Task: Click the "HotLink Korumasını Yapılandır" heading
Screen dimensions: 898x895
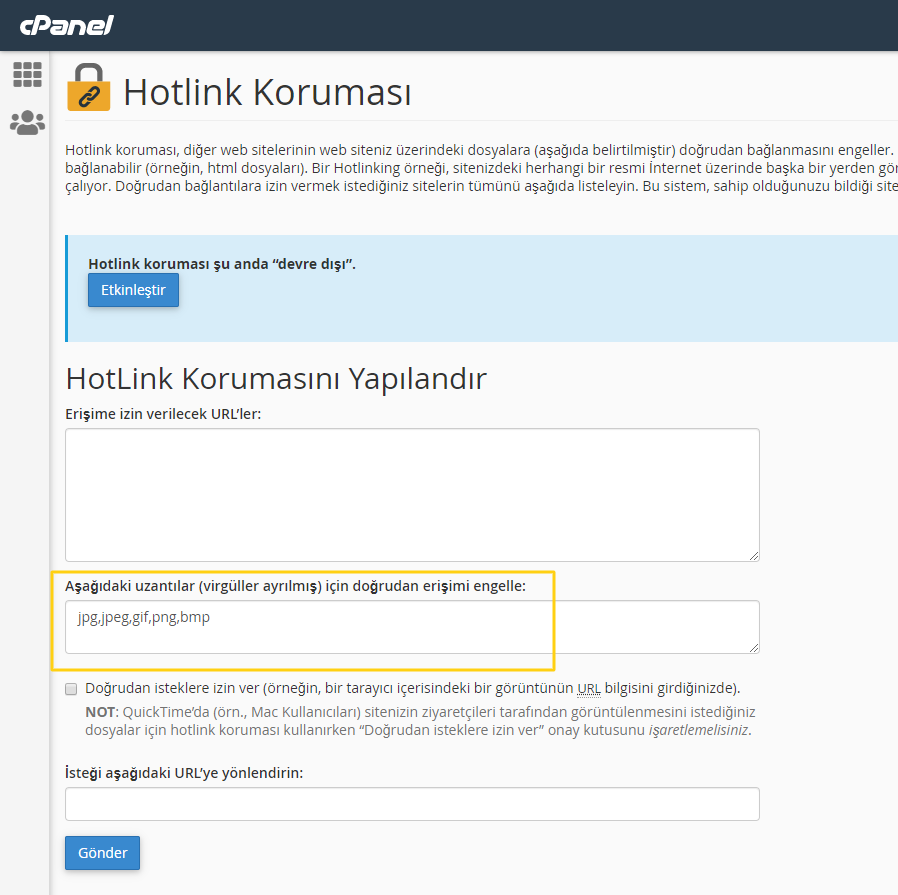Action: (x=275, y=379)
